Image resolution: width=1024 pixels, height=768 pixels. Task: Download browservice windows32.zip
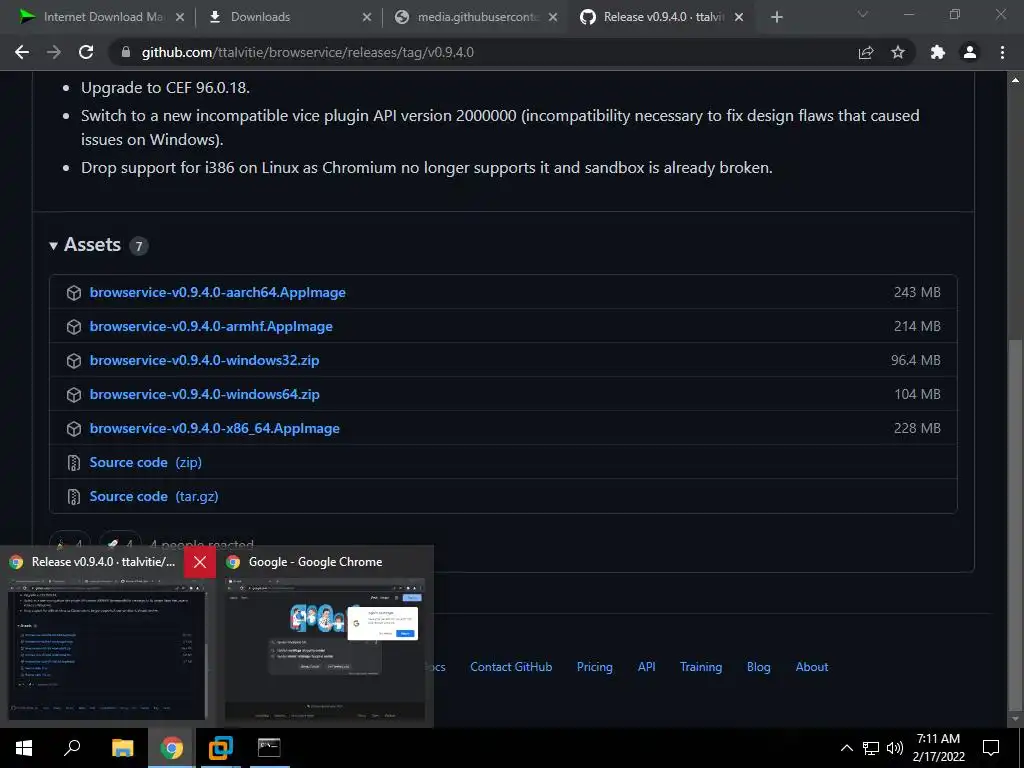click(x=204, y=360)
